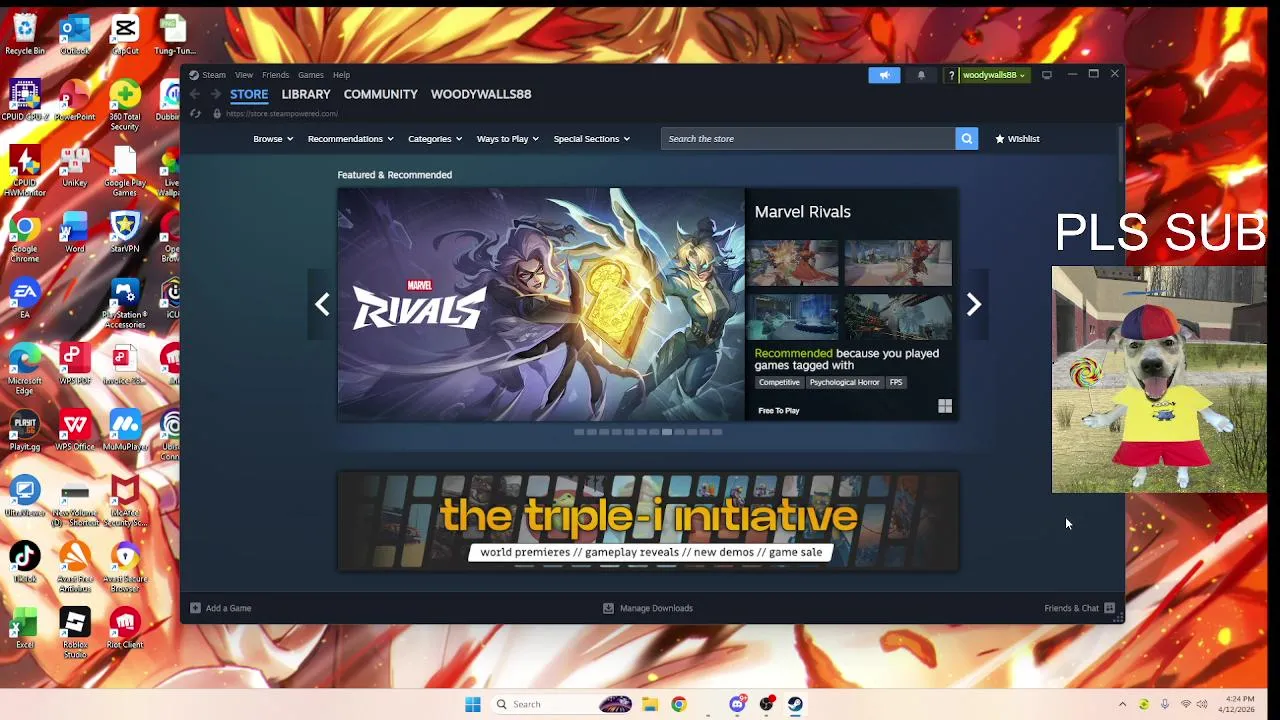Click the store search magnifier button

966,139
